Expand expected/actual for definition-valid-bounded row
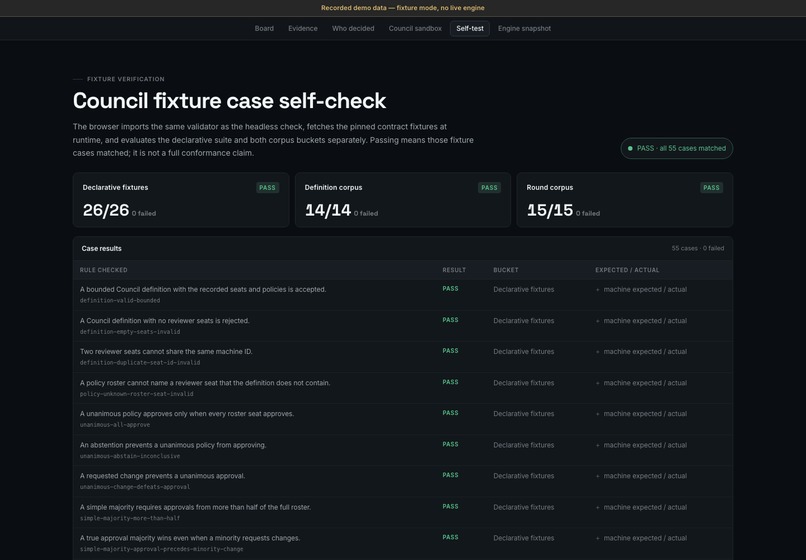 pyautogui.click(x=641, y=290)
